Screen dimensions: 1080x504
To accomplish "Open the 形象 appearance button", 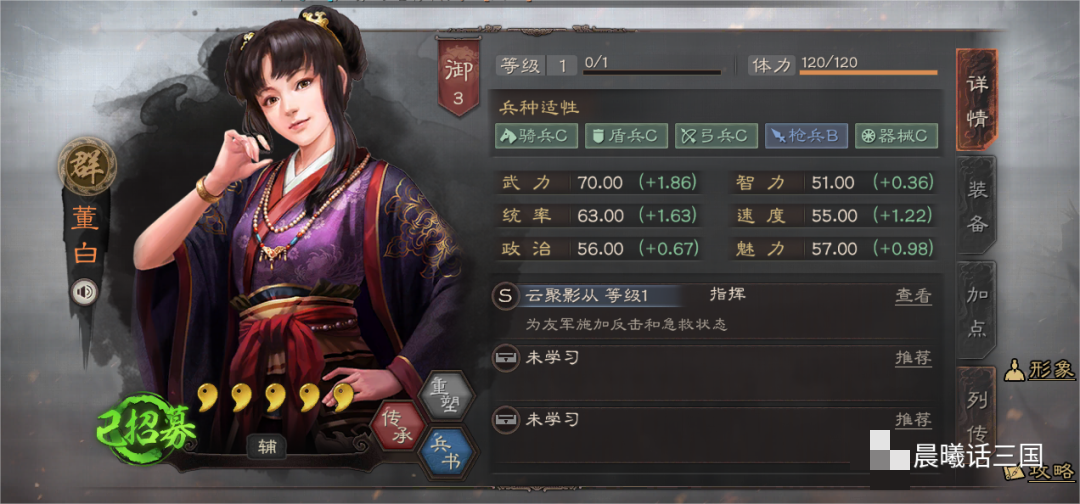I will click(1039, 370).
